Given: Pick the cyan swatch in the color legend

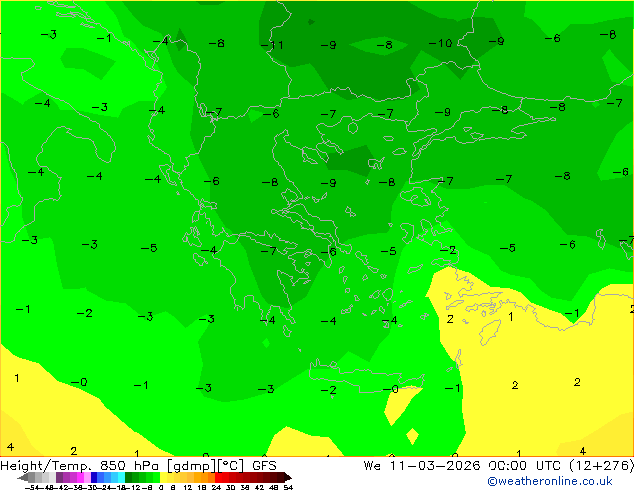Looking at the screenshot, I should [x=121, y=477].
